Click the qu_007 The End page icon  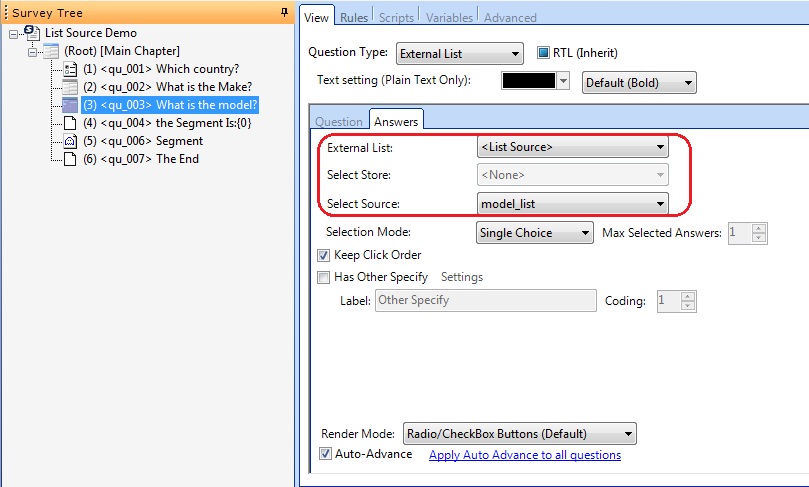point(70,159)
